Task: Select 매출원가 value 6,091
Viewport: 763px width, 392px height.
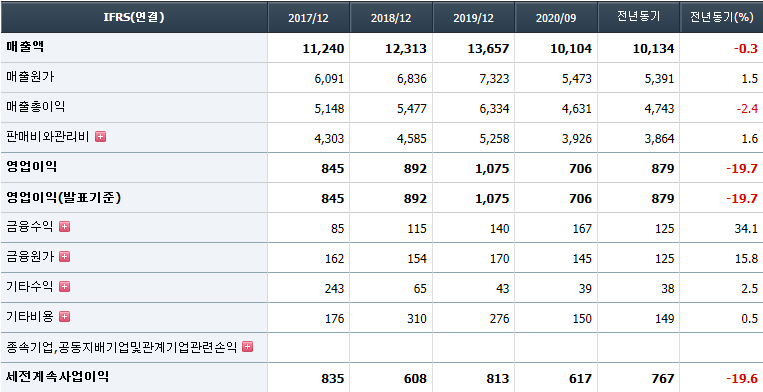Action: tap(329, 78)
